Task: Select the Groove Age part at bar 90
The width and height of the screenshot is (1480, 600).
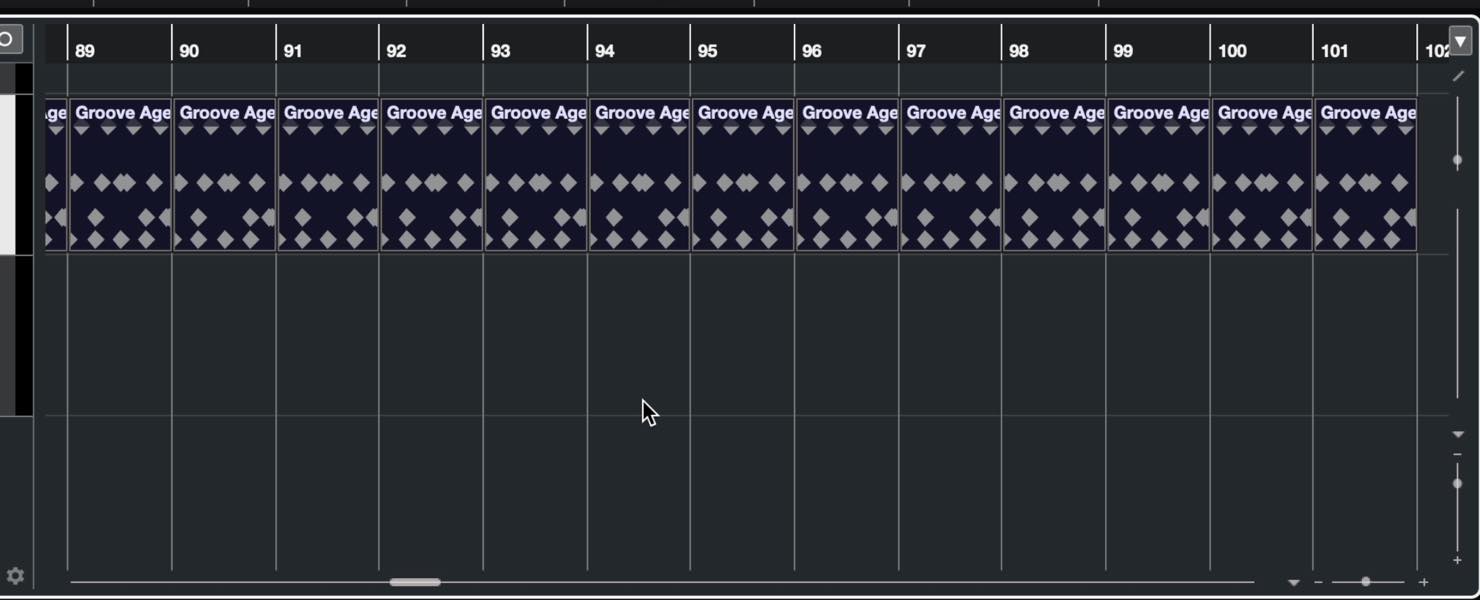Action: point(224,175)
